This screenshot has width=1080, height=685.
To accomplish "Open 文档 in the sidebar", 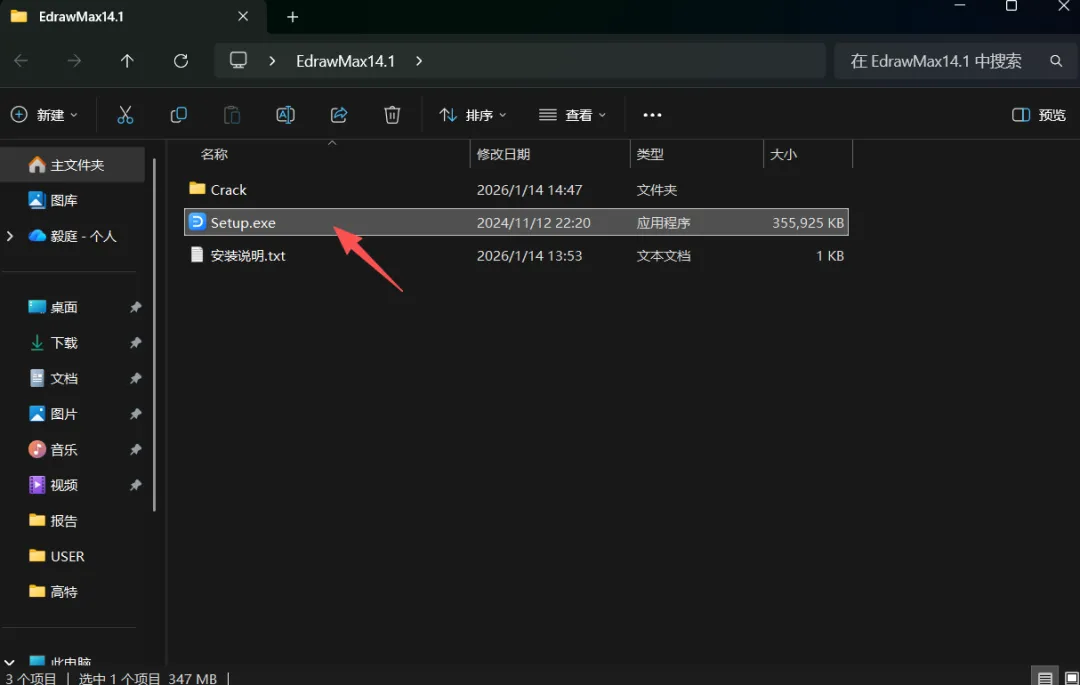I will 63,378.
